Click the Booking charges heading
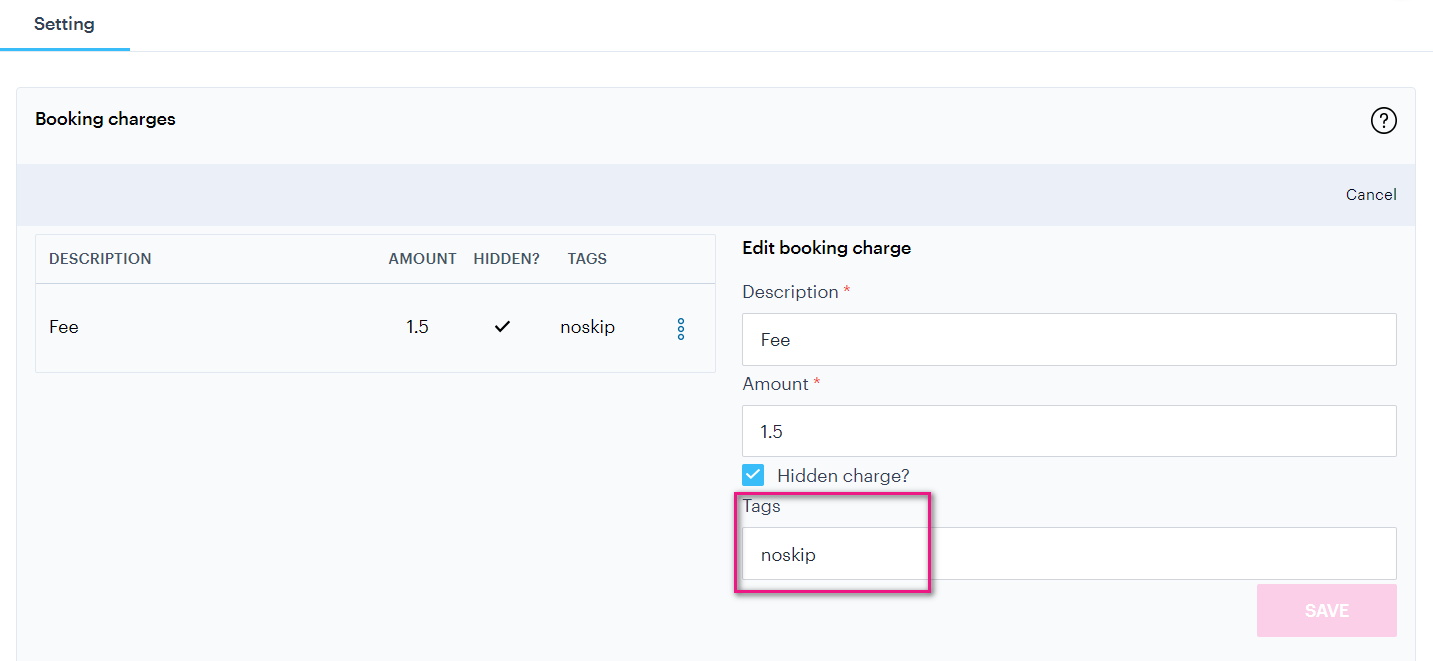 (x=105, y=119)
